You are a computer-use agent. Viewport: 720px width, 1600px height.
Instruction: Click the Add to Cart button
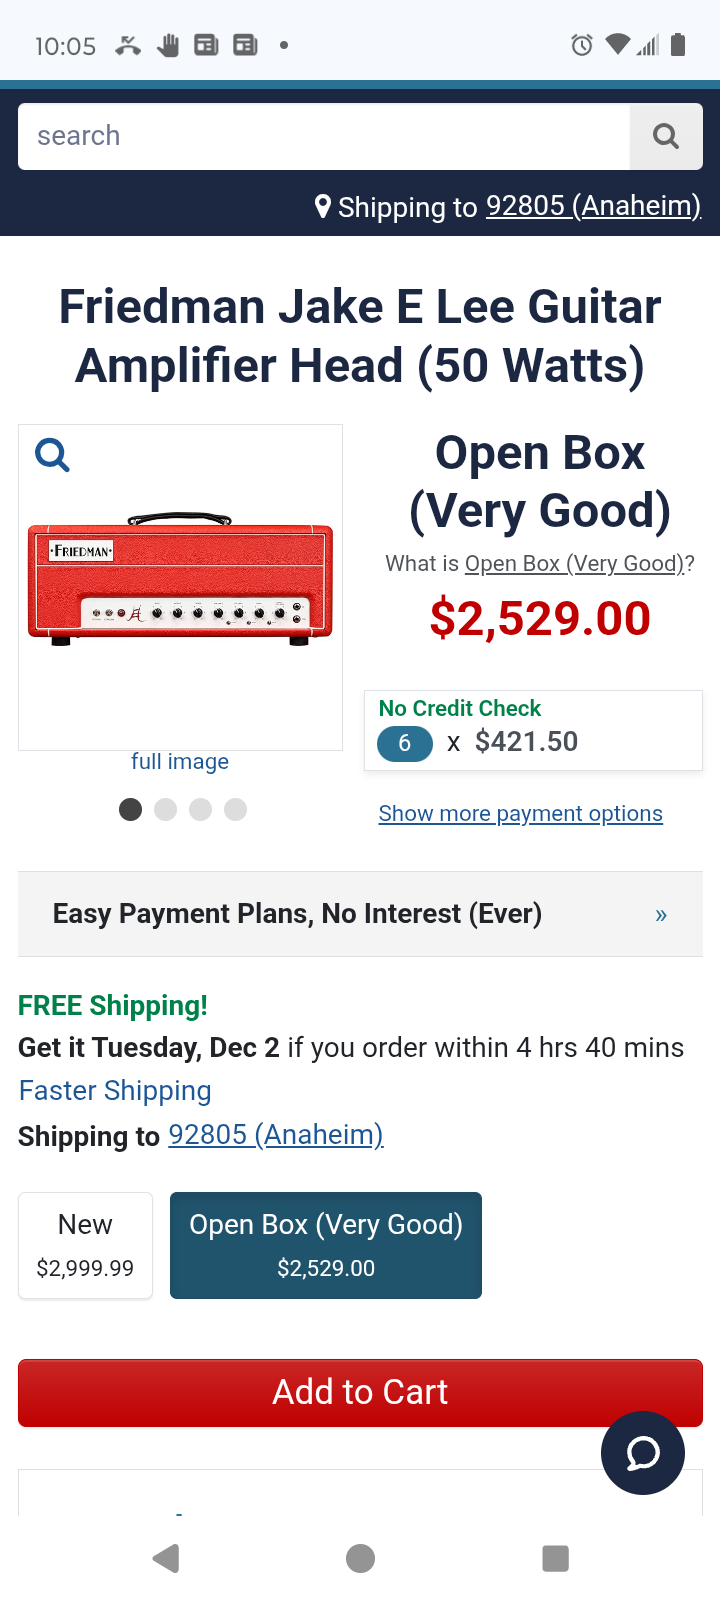[360, 1392]
